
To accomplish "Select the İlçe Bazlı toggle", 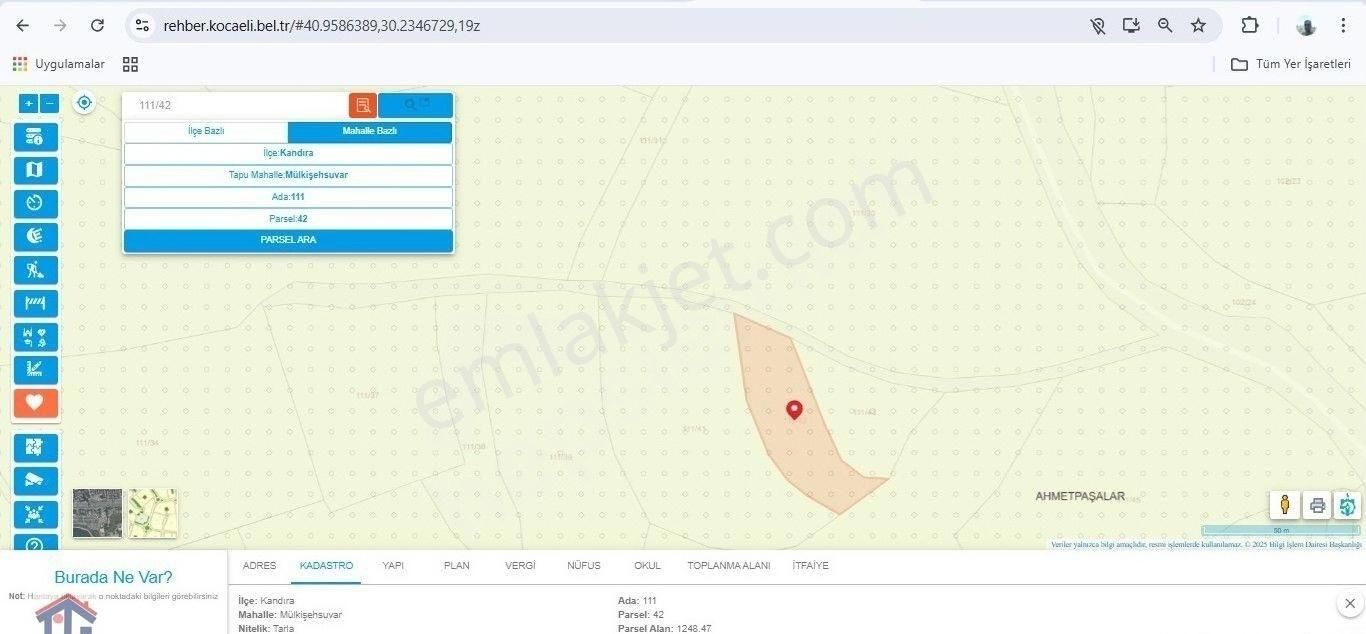I will 206,132.
